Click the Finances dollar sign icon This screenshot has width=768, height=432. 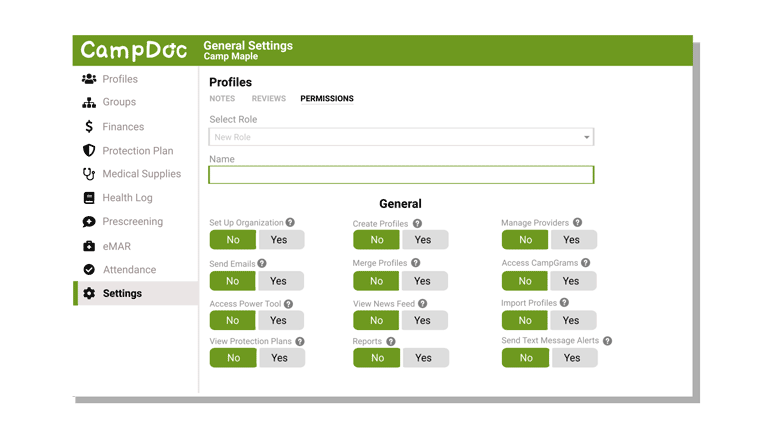[x=89, y=126]
